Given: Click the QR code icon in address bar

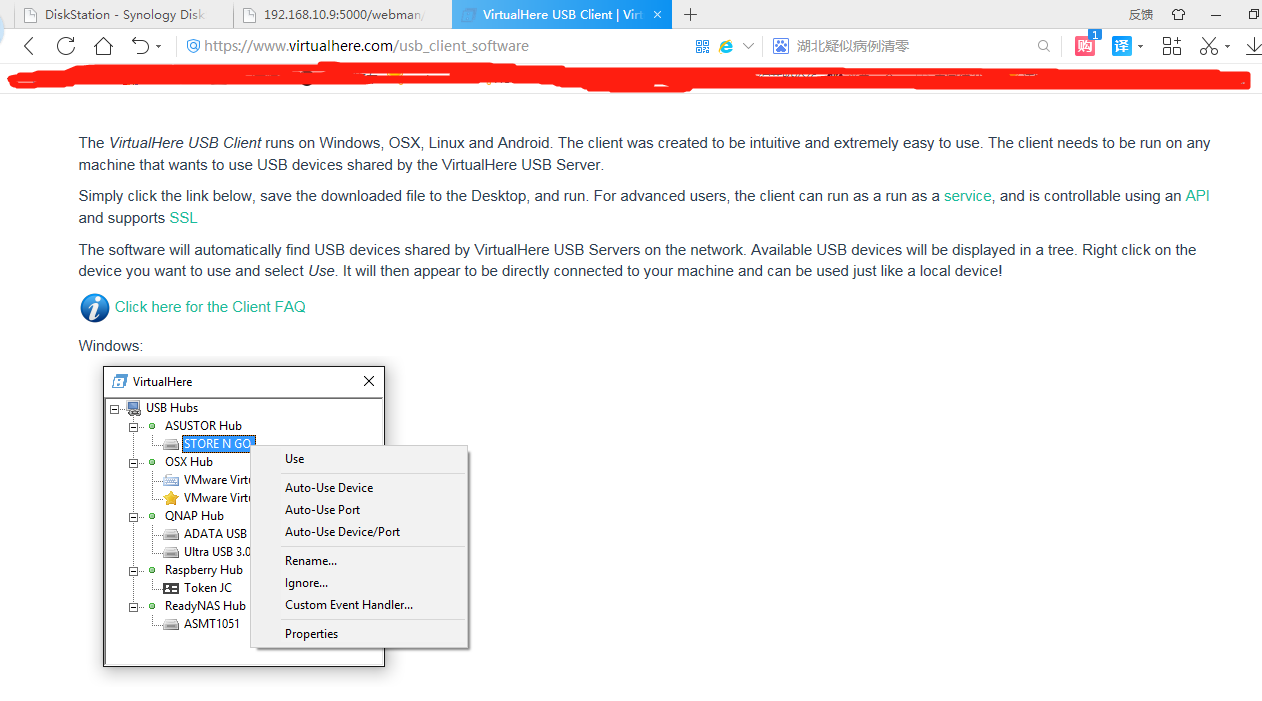Looking at the screenshot, I should (702, 46).
